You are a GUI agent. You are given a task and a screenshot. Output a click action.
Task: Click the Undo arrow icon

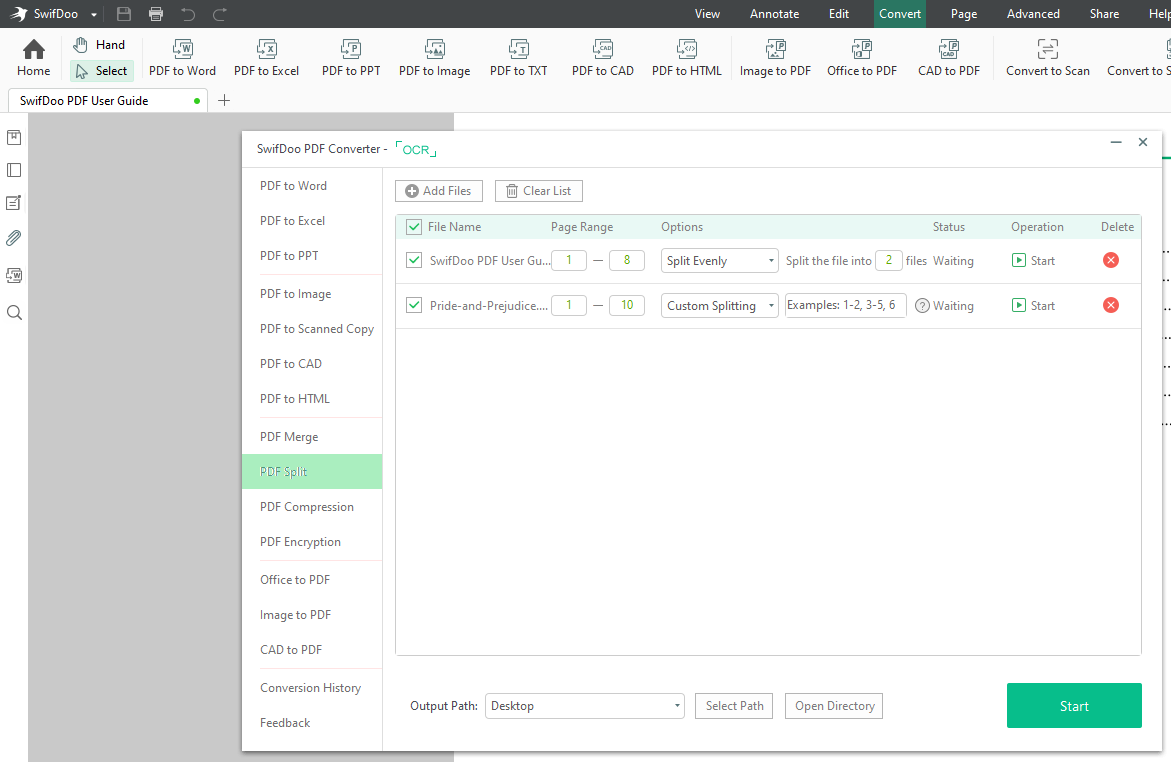[188, 13]
